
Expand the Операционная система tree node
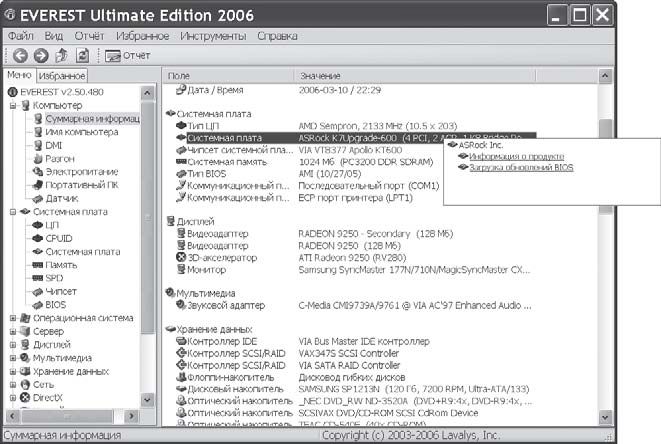tap(13, 318)
